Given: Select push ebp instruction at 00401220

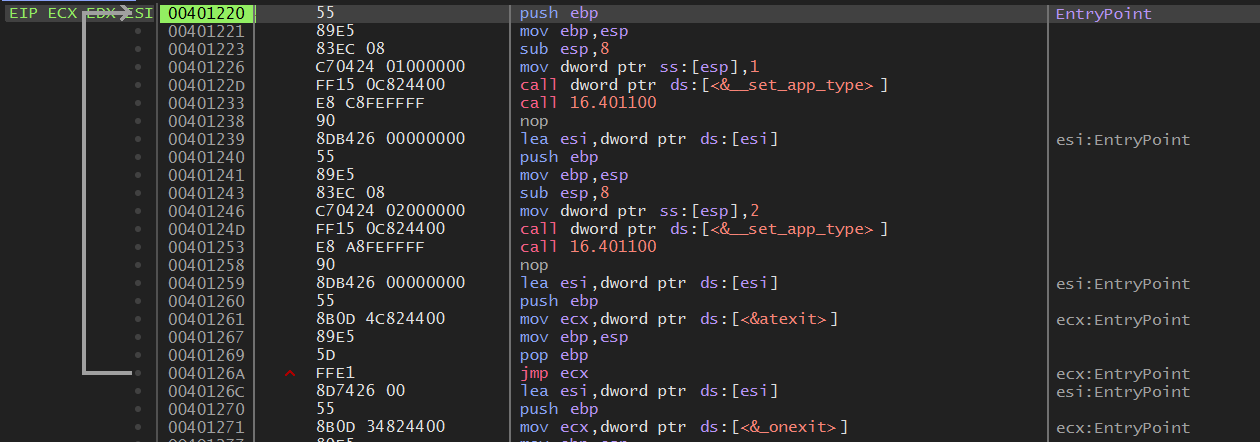Looking at the screenshot, I should 559,13.
